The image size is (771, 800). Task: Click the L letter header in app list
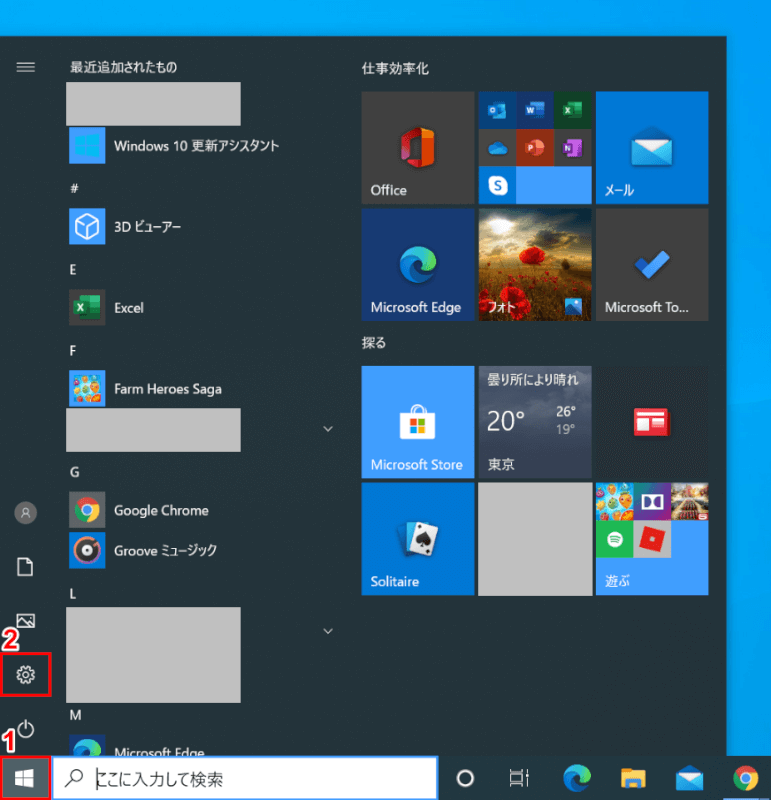[x=73, y=593]
